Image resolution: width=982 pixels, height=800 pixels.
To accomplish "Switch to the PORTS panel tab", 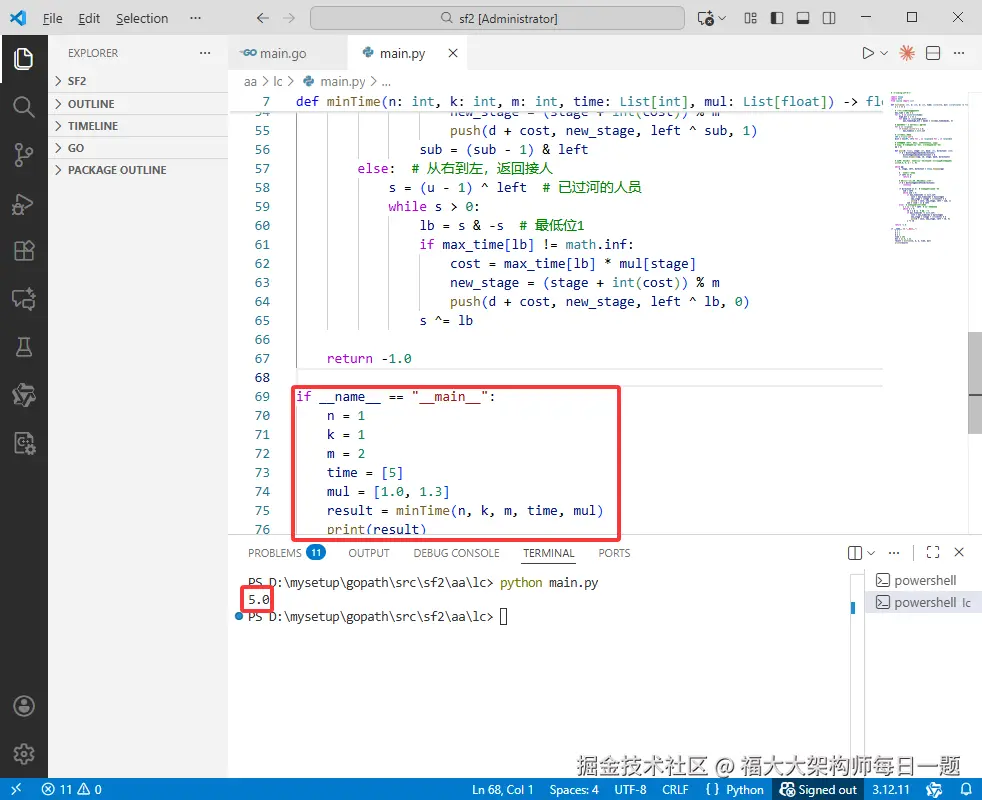I will [x=614, y=553].
